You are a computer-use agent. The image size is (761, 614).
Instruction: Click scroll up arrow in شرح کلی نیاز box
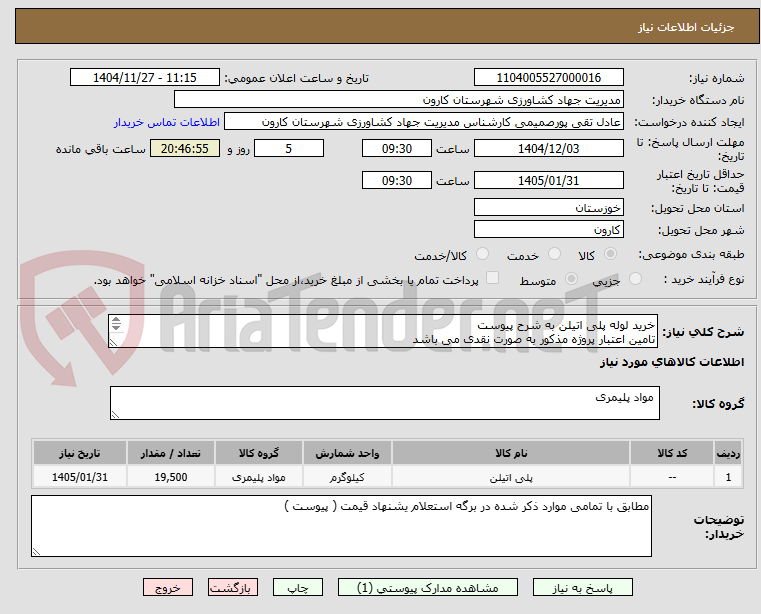116,320
